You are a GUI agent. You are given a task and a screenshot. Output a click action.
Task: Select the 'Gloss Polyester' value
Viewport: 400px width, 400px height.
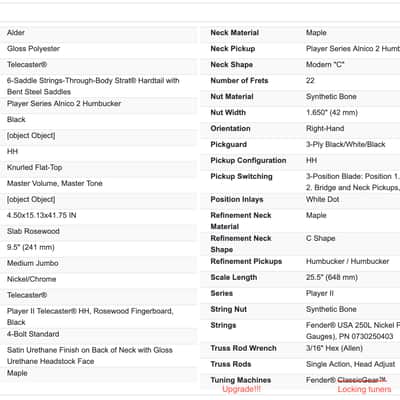(x=33, y=48)
